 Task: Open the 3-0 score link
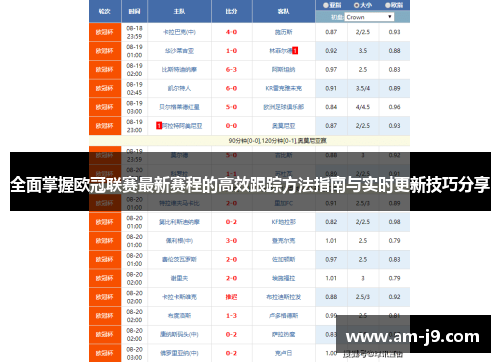pos(231,241)
